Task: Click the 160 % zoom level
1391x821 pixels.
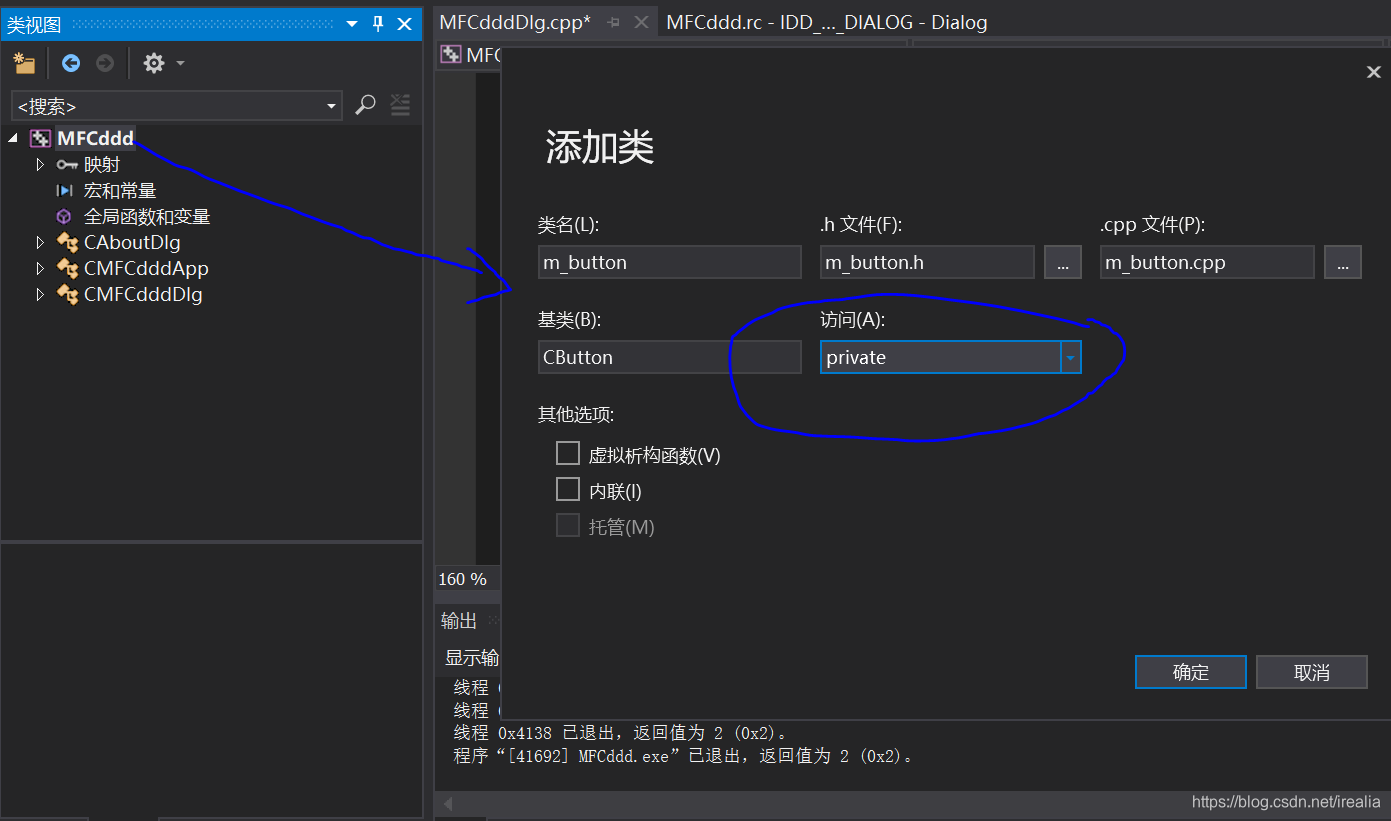Action: (463, 579)
